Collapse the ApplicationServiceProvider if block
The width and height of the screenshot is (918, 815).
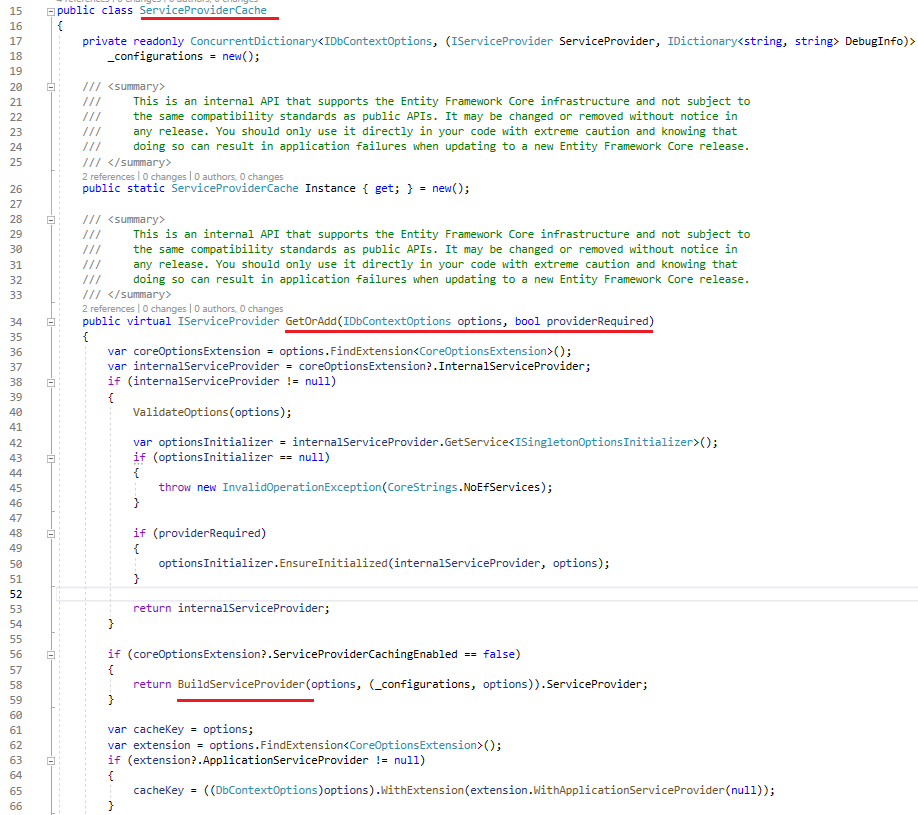[x=50, y=760]
